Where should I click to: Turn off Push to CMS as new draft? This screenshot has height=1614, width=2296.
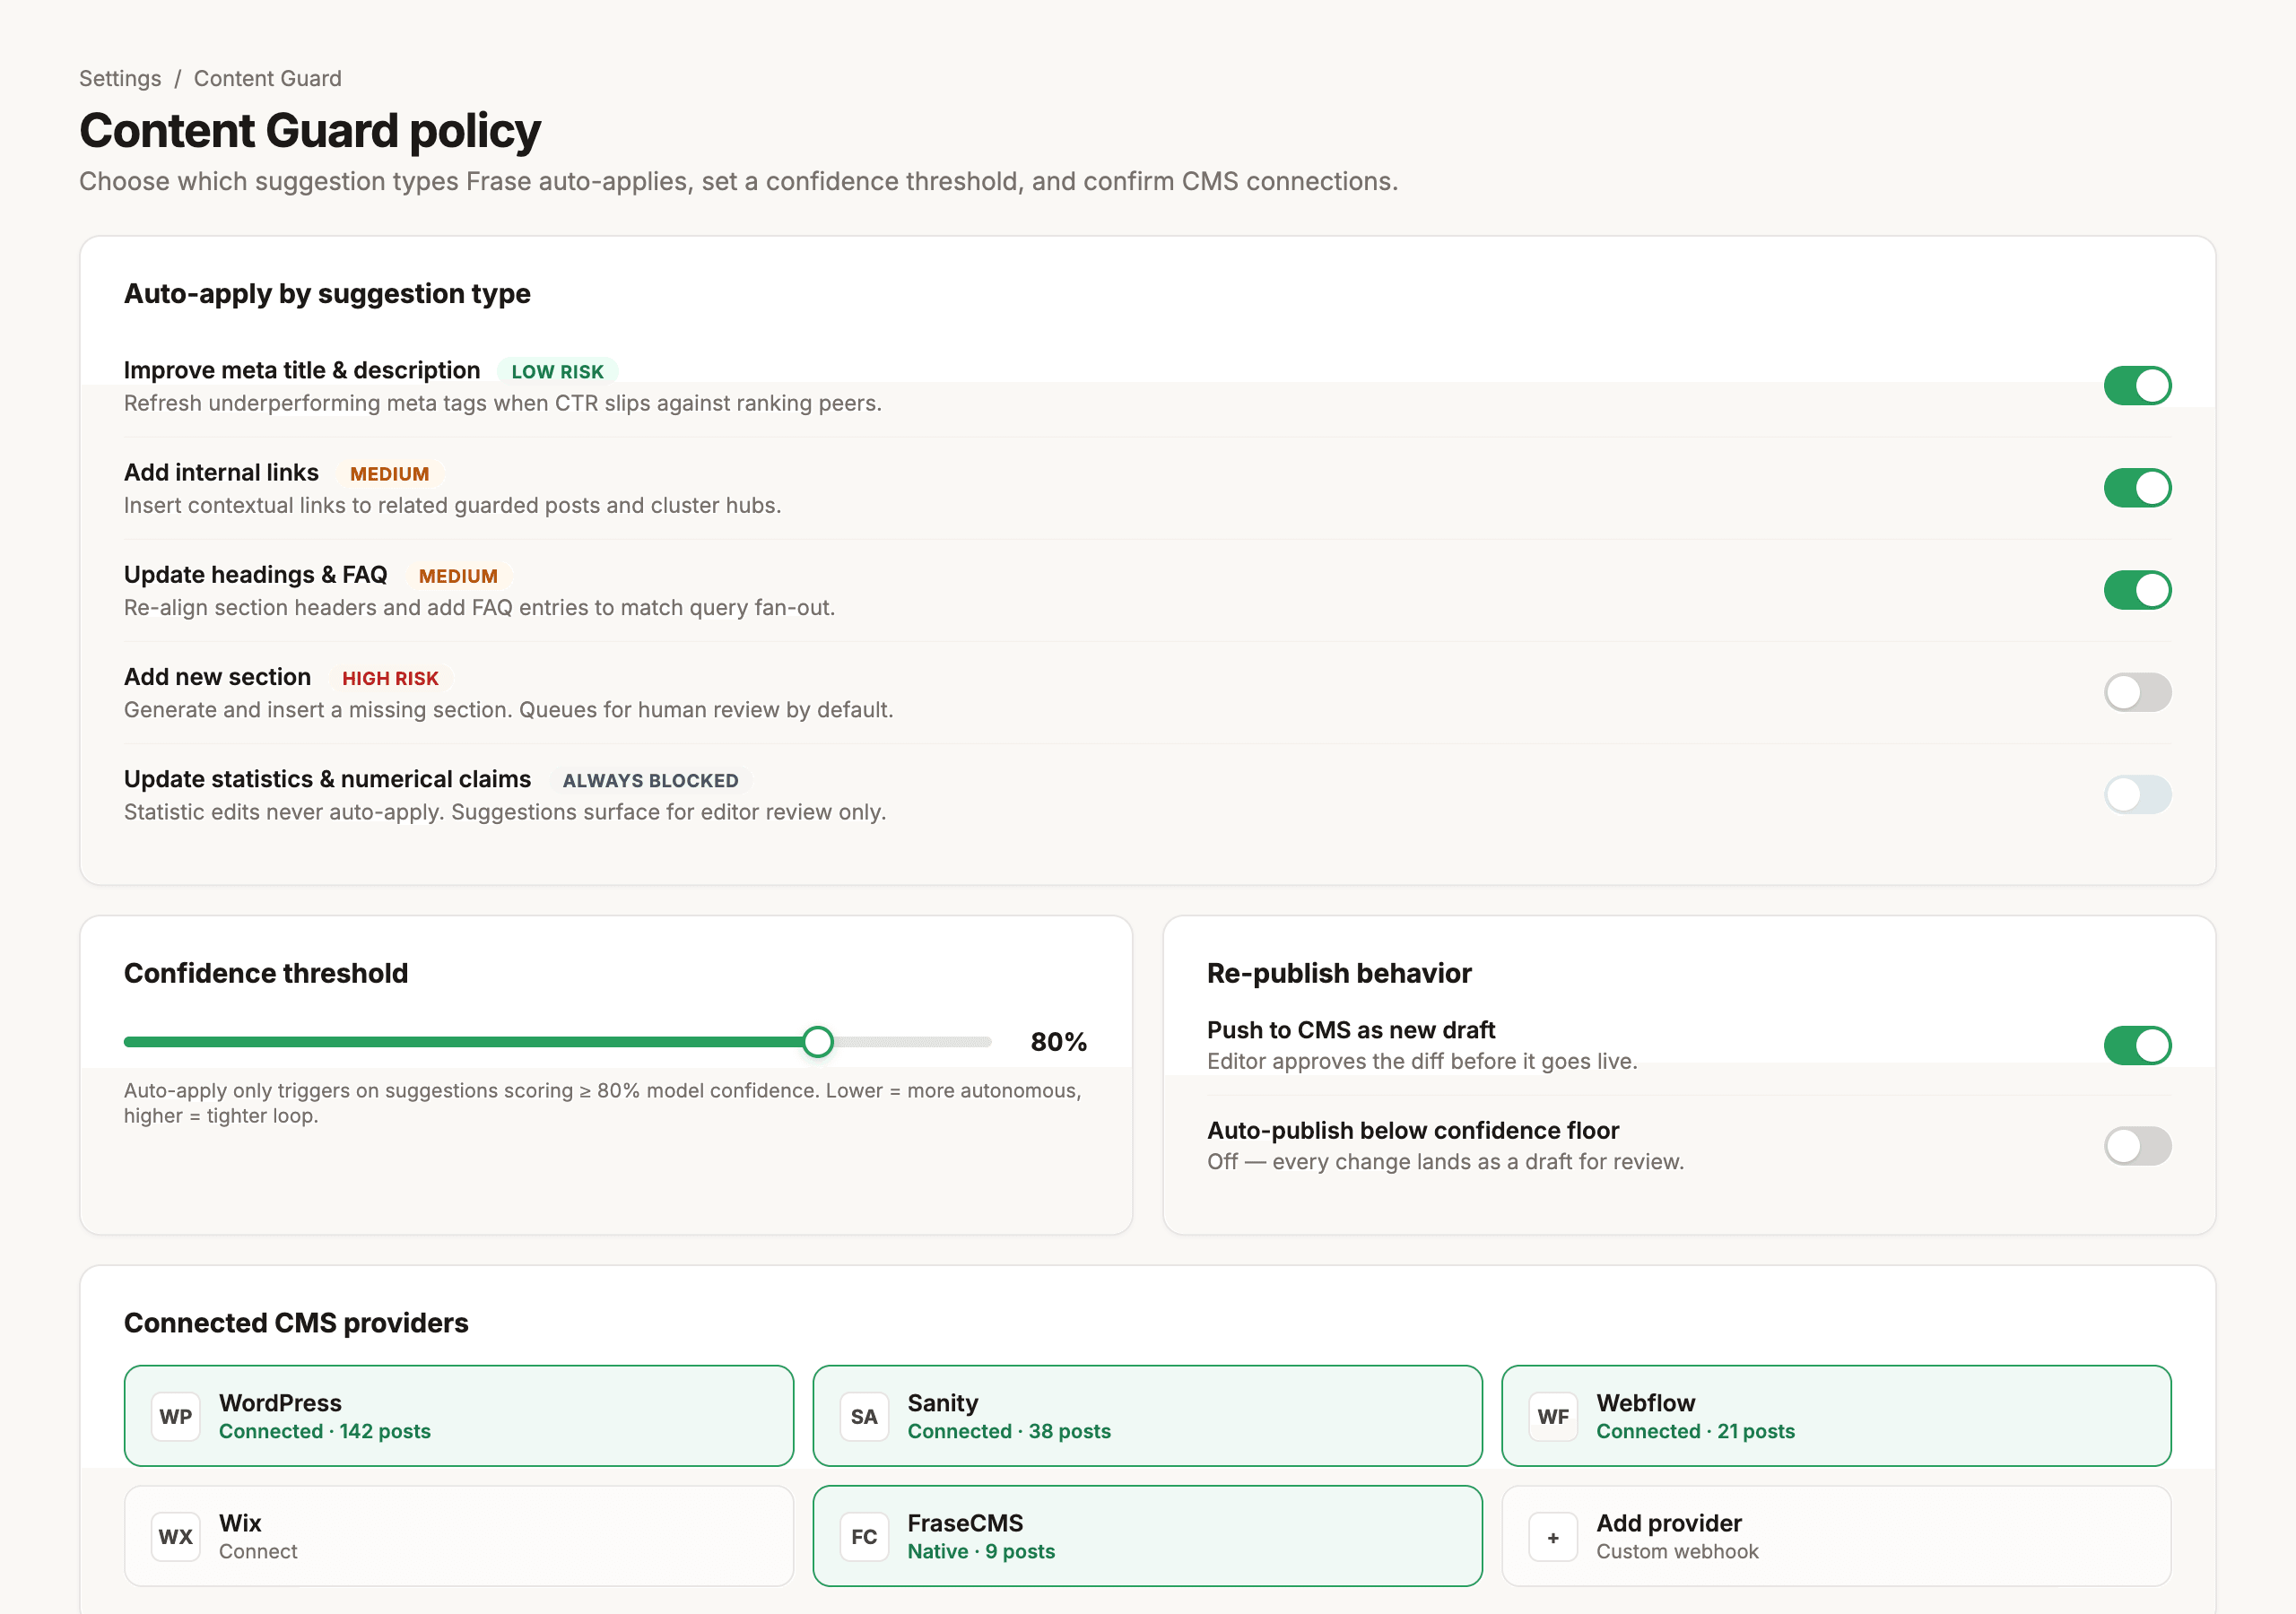(x=2138, y=1045)
